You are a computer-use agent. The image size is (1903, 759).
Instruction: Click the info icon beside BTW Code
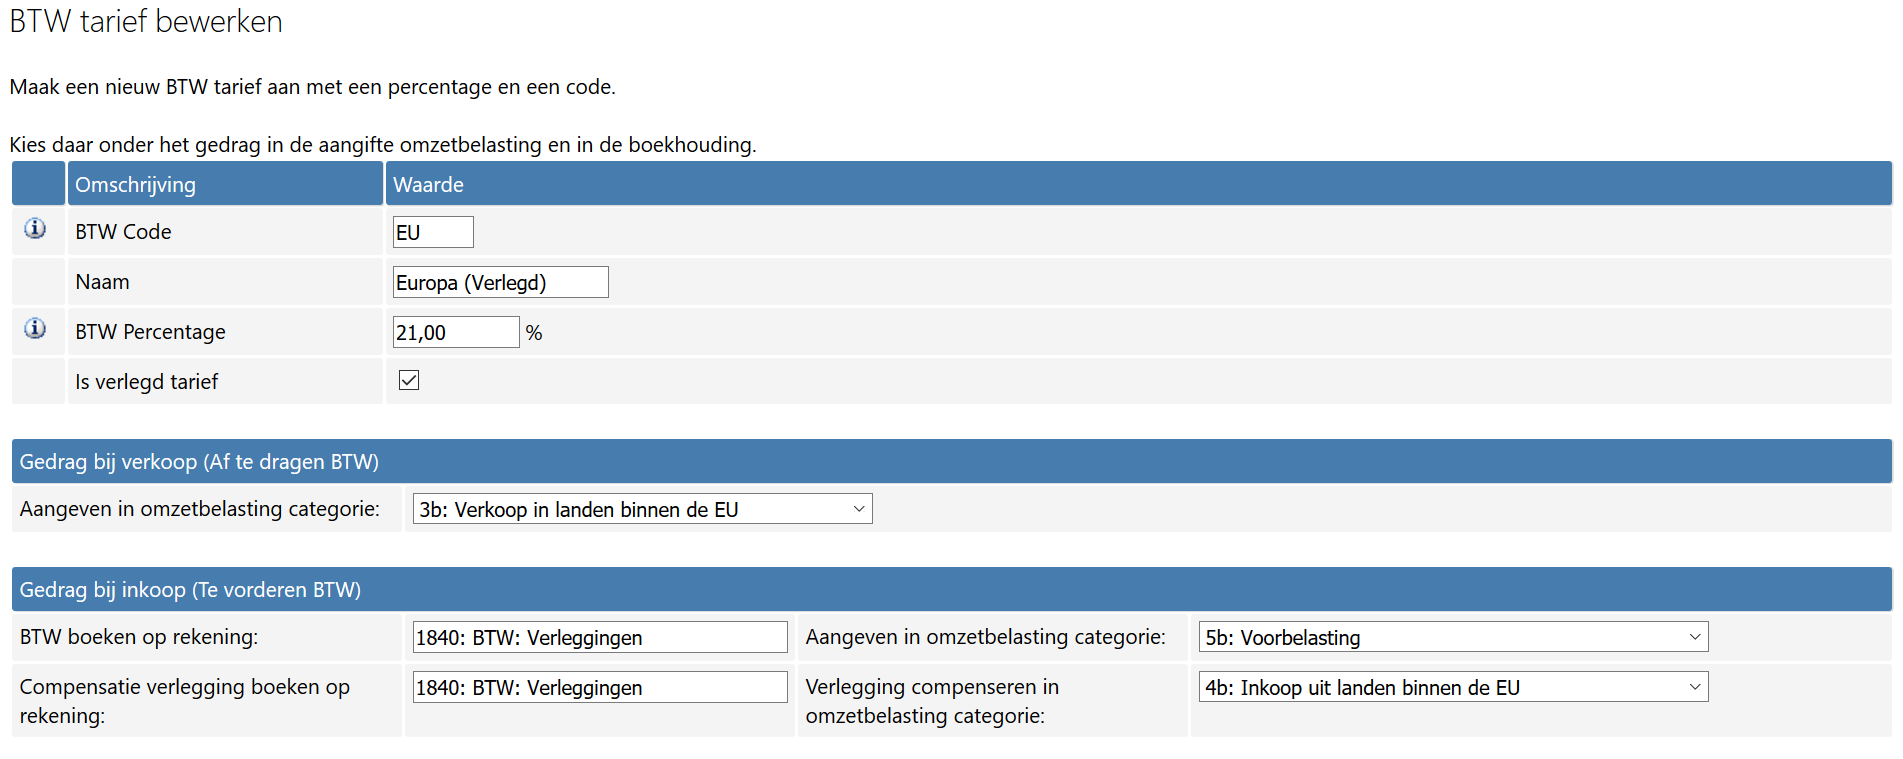click(x=35, y=229)
